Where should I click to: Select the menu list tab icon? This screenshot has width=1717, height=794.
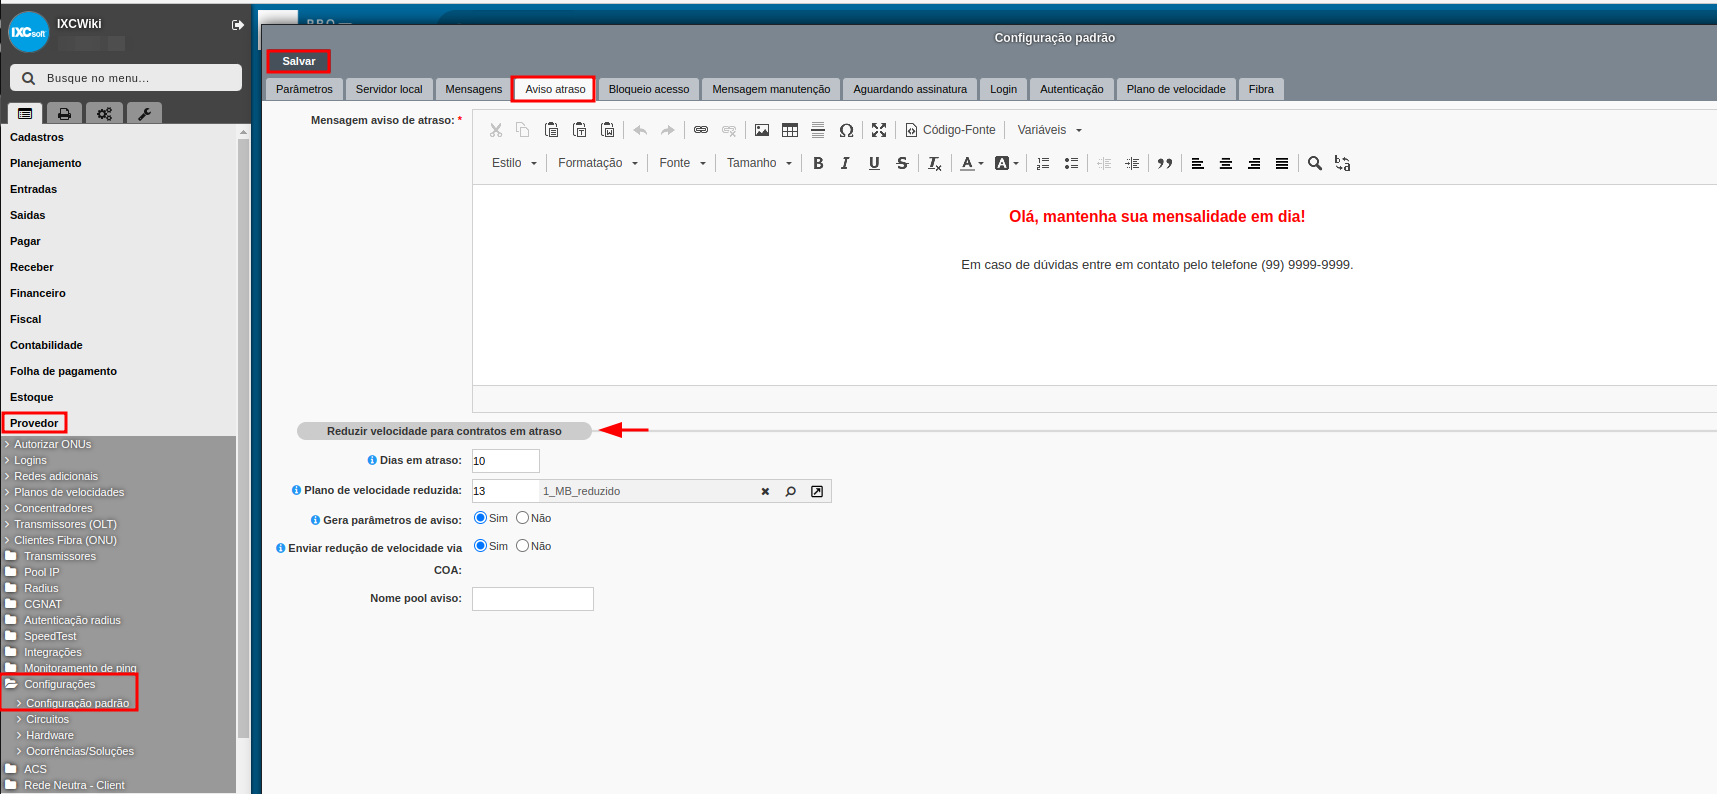[x=25, y=114]
